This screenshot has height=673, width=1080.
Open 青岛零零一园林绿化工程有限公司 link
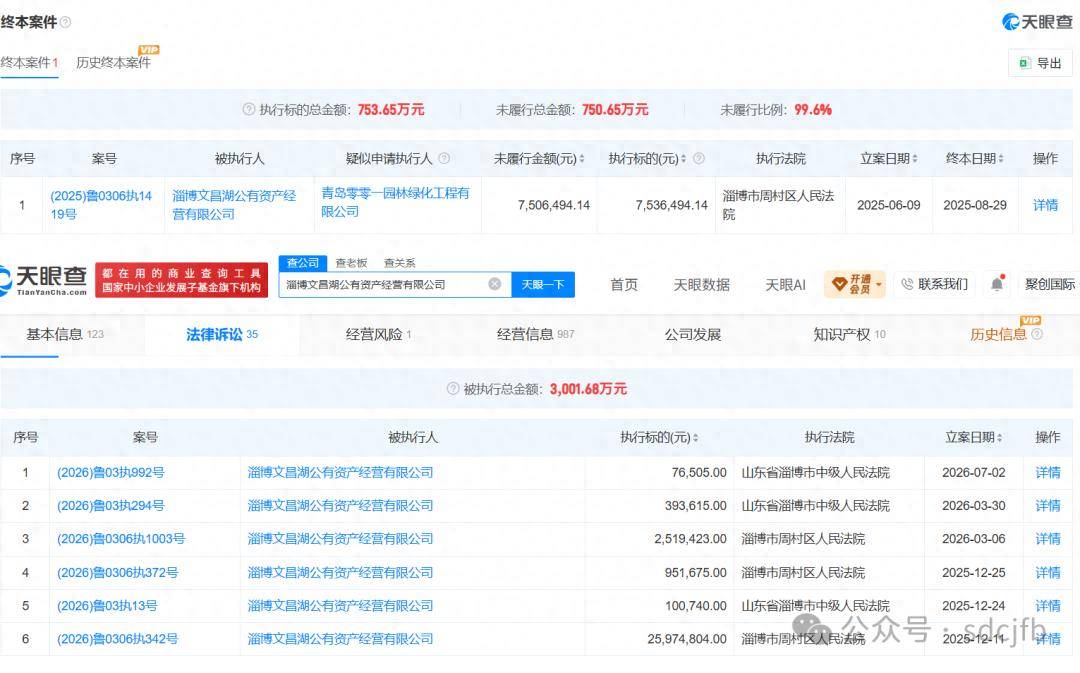[395, 202]
